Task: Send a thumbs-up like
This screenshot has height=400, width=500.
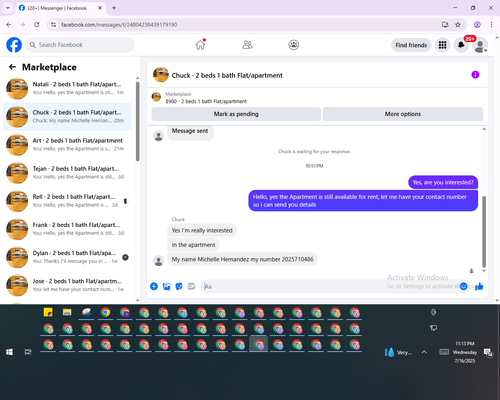Action: pos(479,286)
